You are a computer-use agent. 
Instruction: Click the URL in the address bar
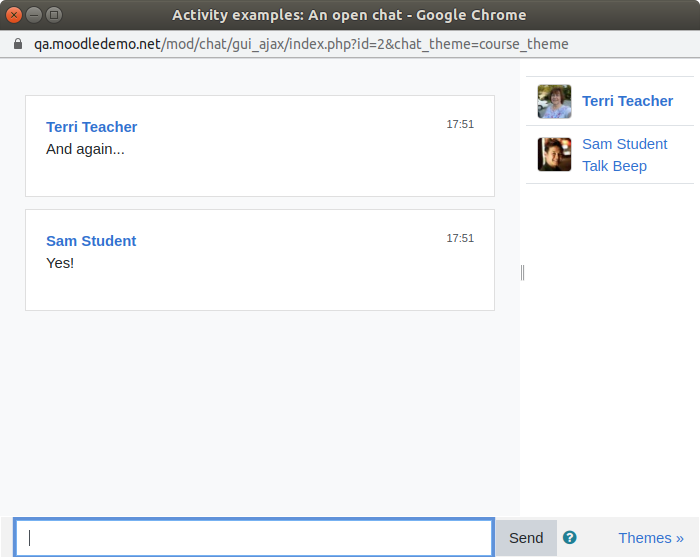301,44
